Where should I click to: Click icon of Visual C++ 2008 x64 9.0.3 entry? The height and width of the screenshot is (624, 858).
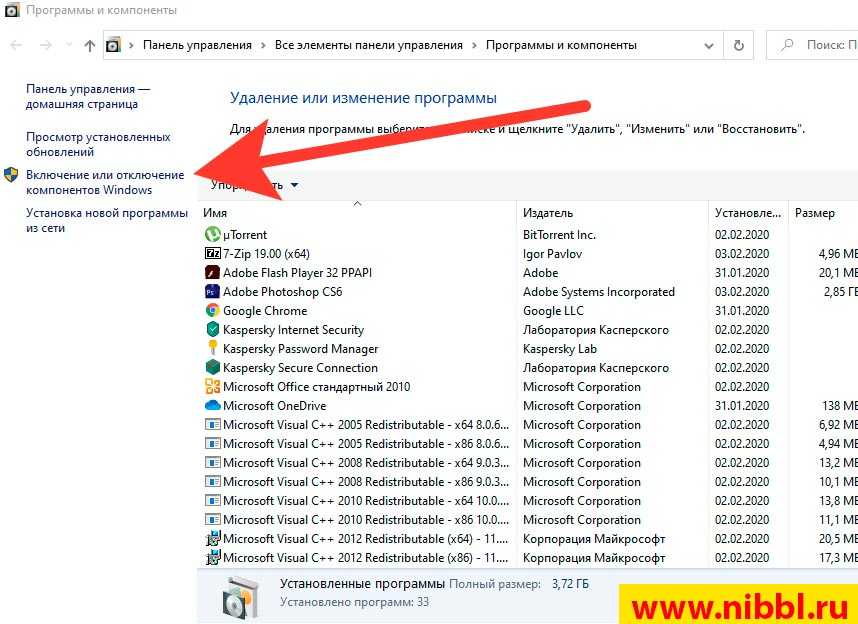pyautogui.click(x=212, y=463)
